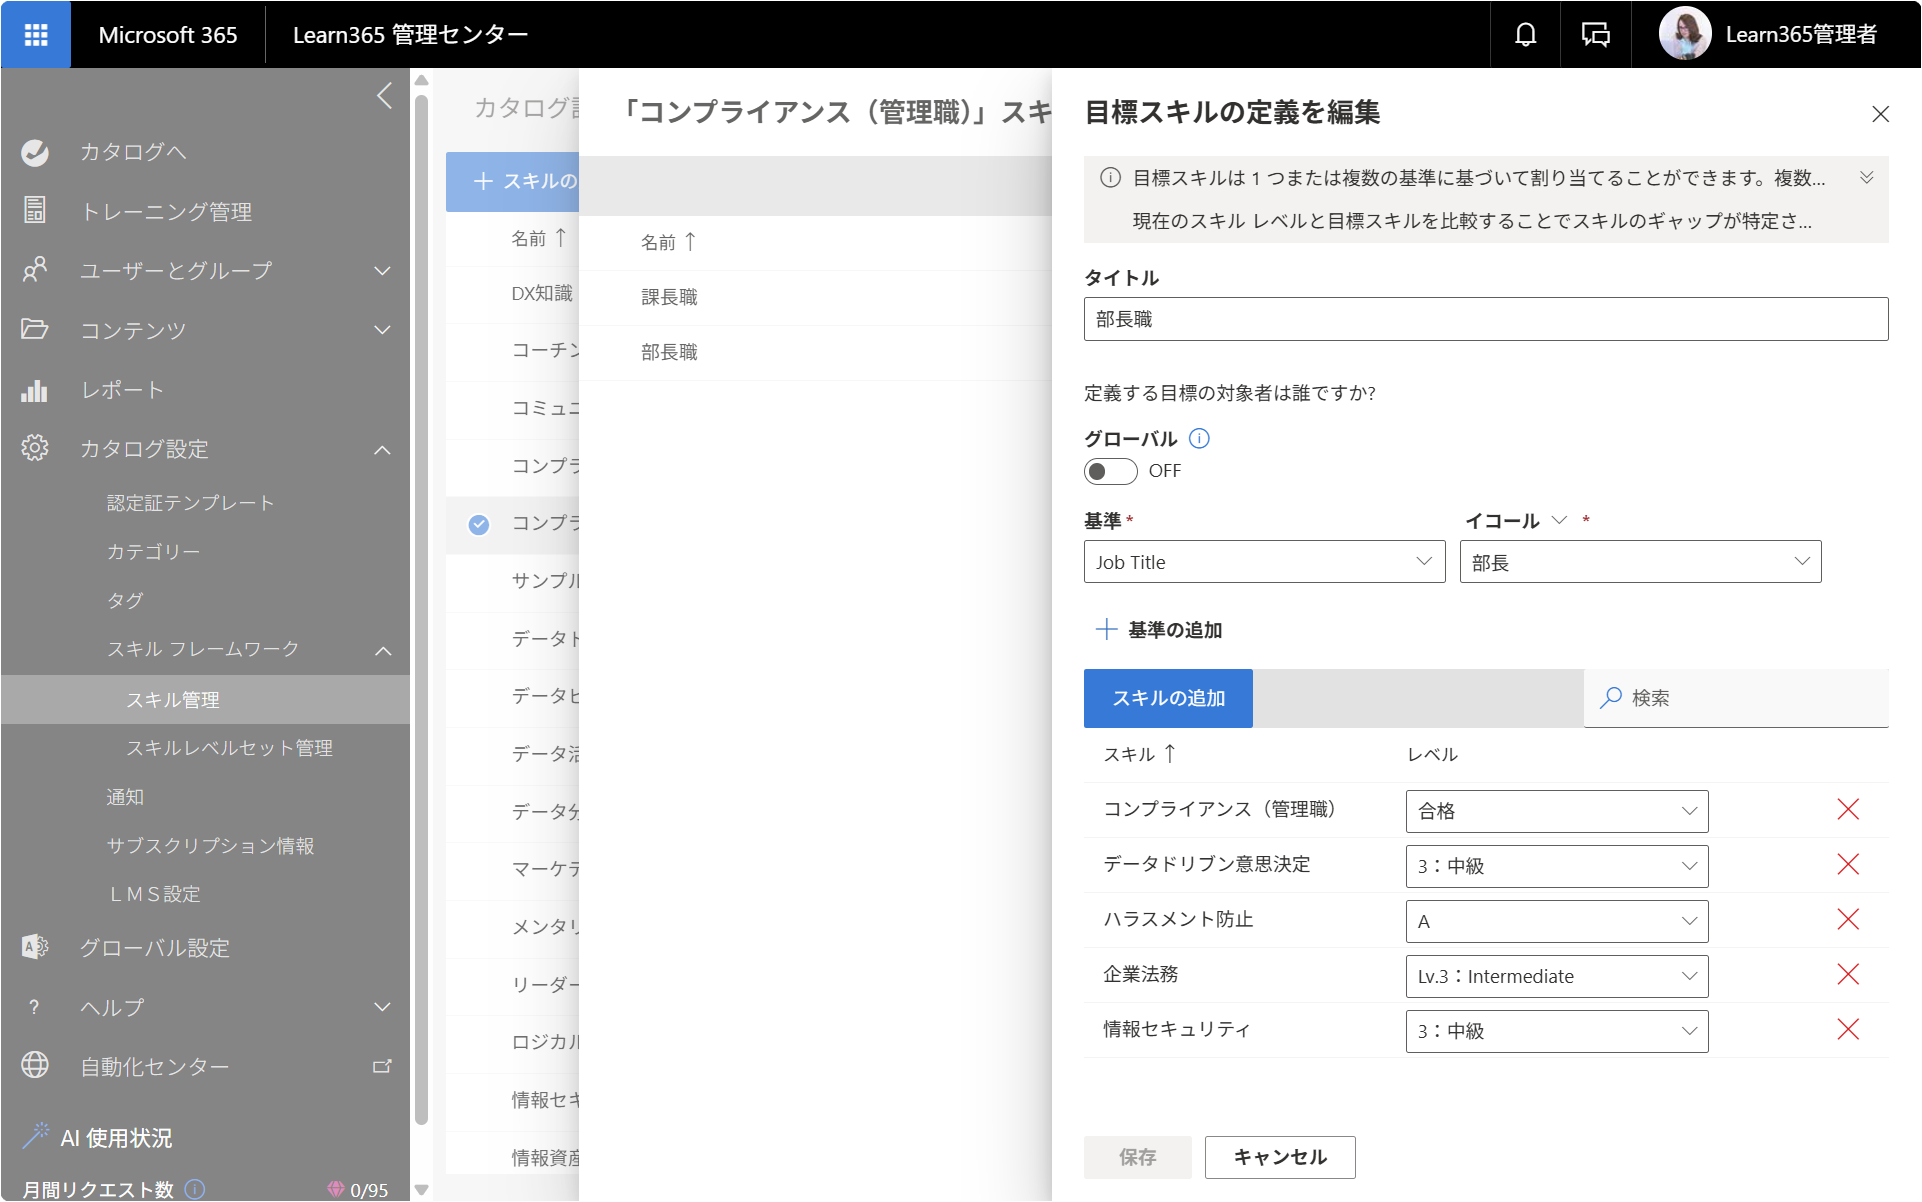Click the グローバル設定 icon
1922x1202 pixels.
pos(35,947)
